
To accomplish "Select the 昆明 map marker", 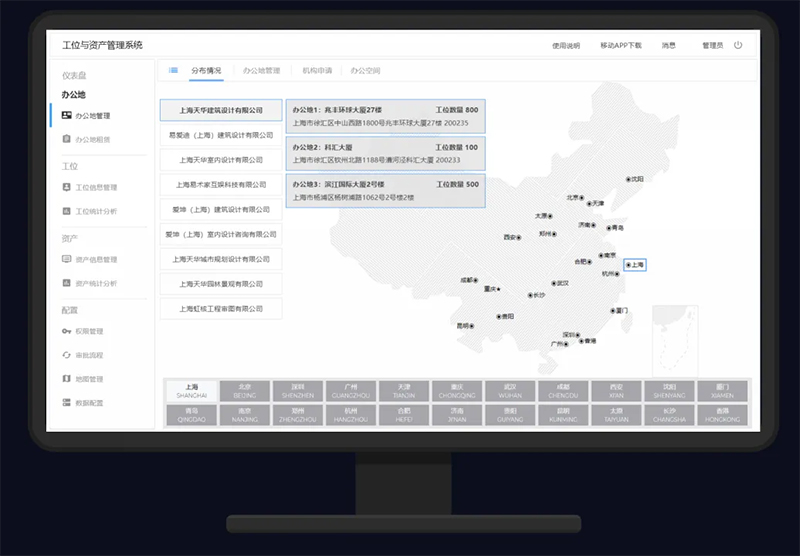I will coord(465,325).
